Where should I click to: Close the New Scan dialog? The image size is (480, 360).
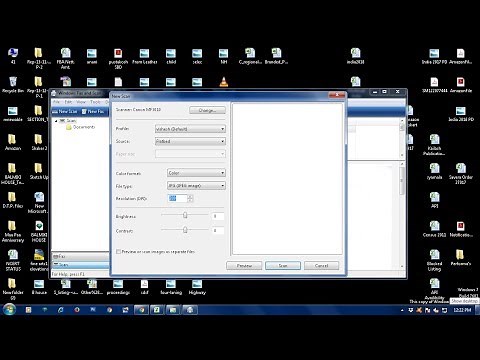pos(337,95)
